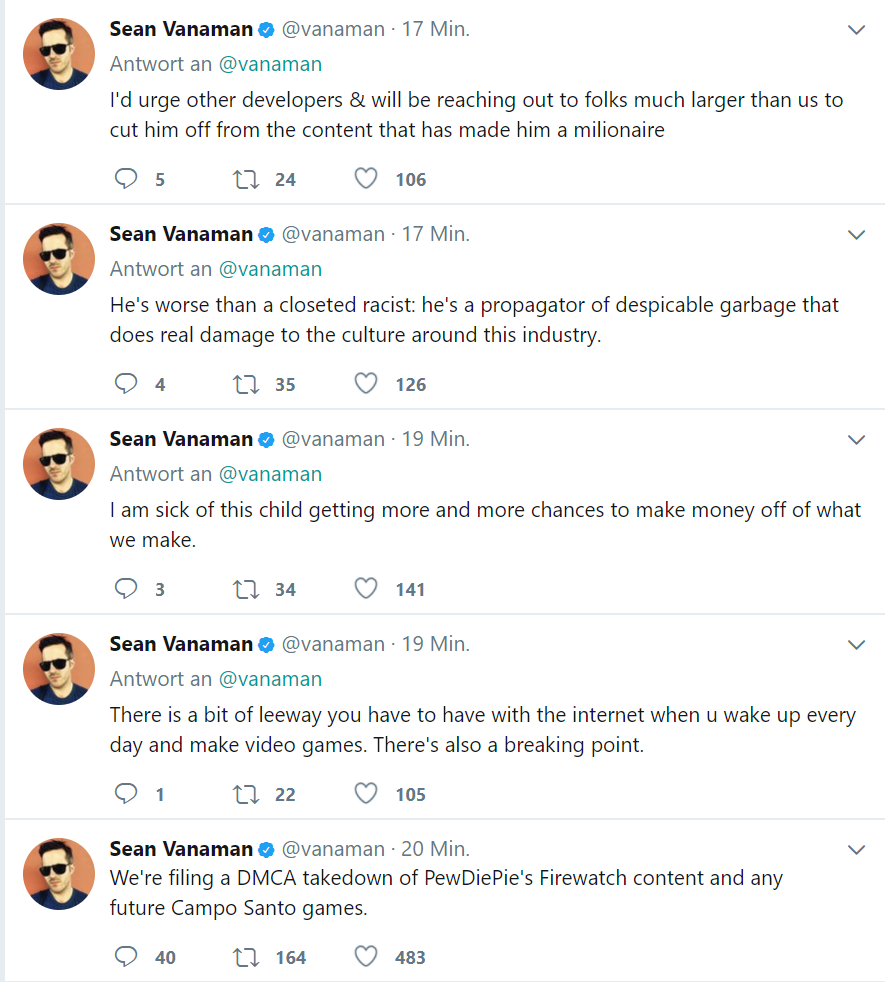
Task: Retweet the DMCA takedown tweet
Action: pos(246,957)
